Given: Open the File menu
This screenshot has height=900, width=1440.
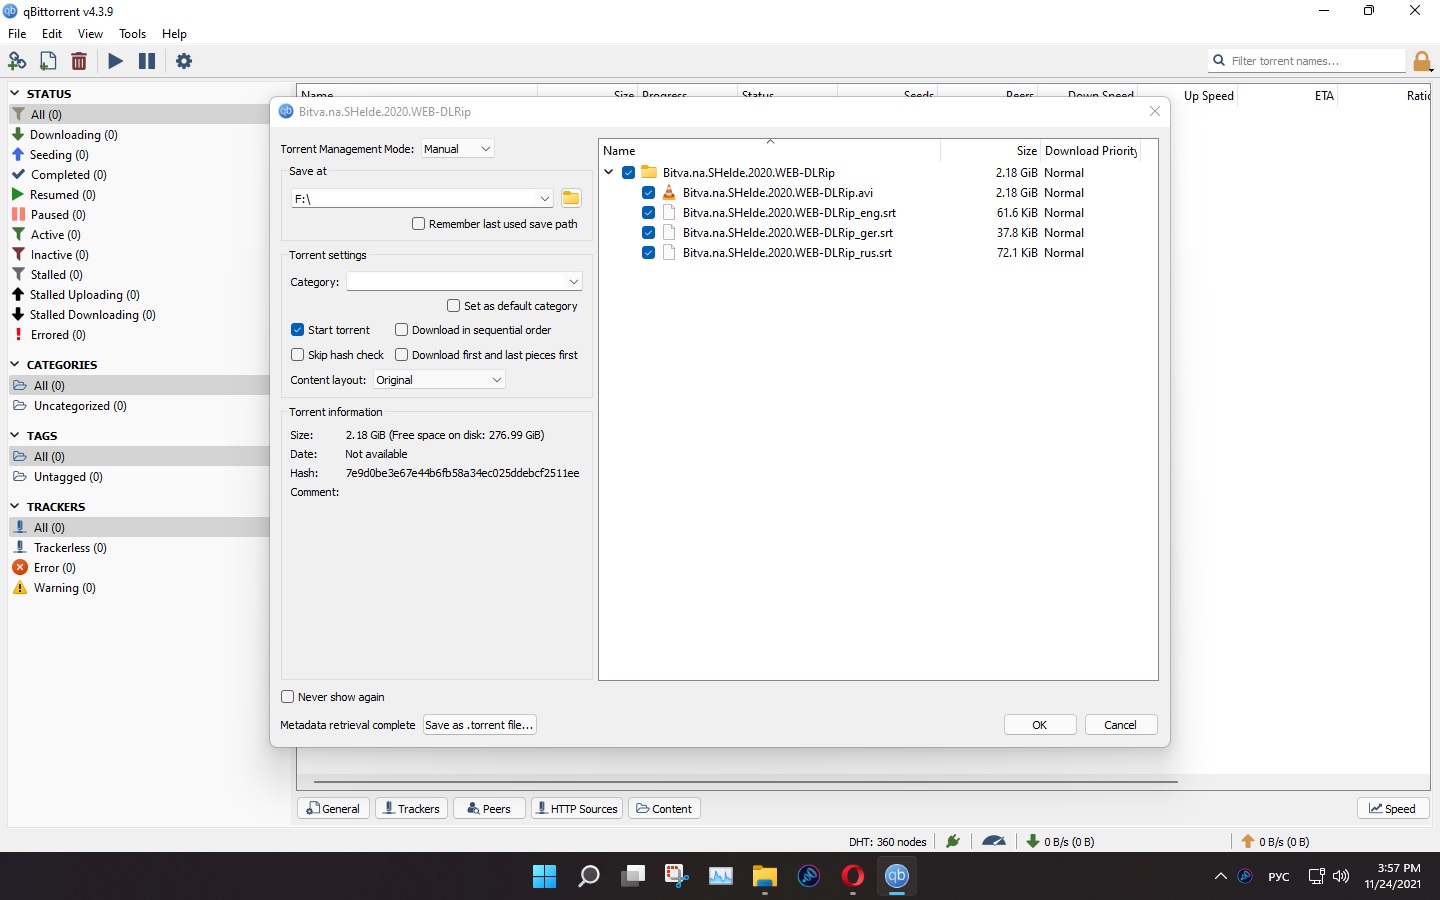Looking at the screenshot, I should (17, 34).
